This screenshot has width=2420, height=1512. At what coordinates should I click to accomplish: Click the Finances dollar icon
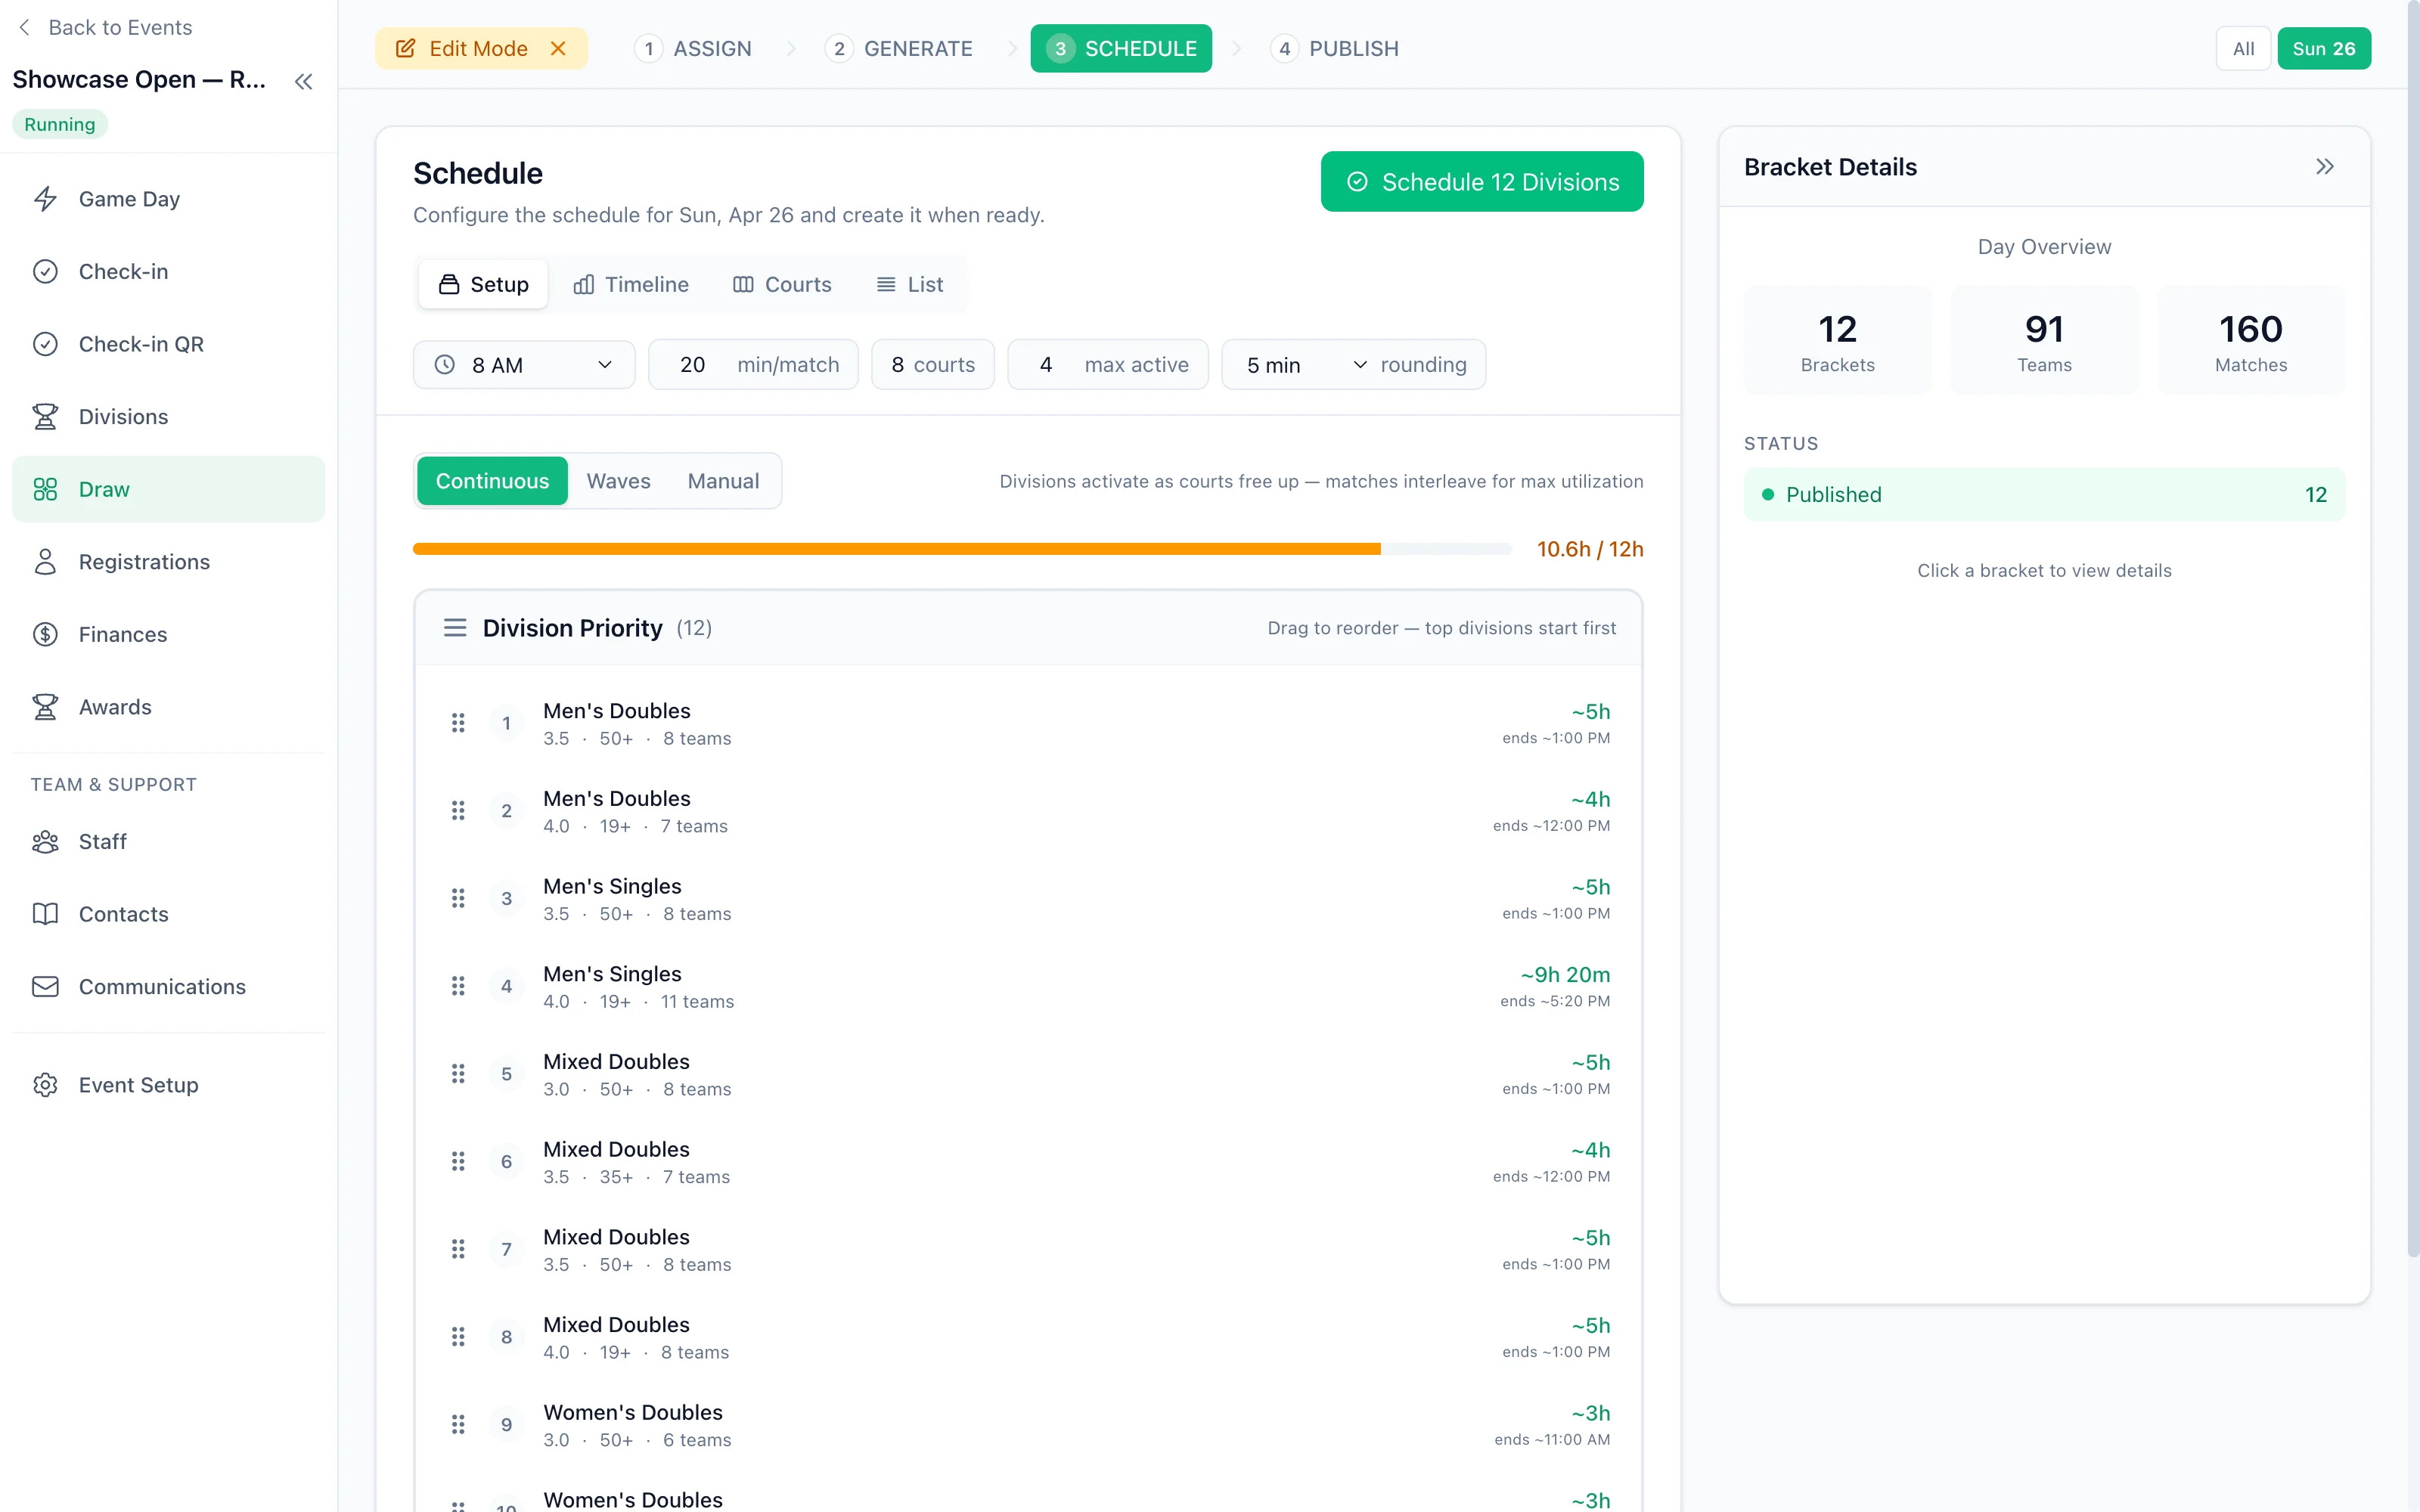45,634
